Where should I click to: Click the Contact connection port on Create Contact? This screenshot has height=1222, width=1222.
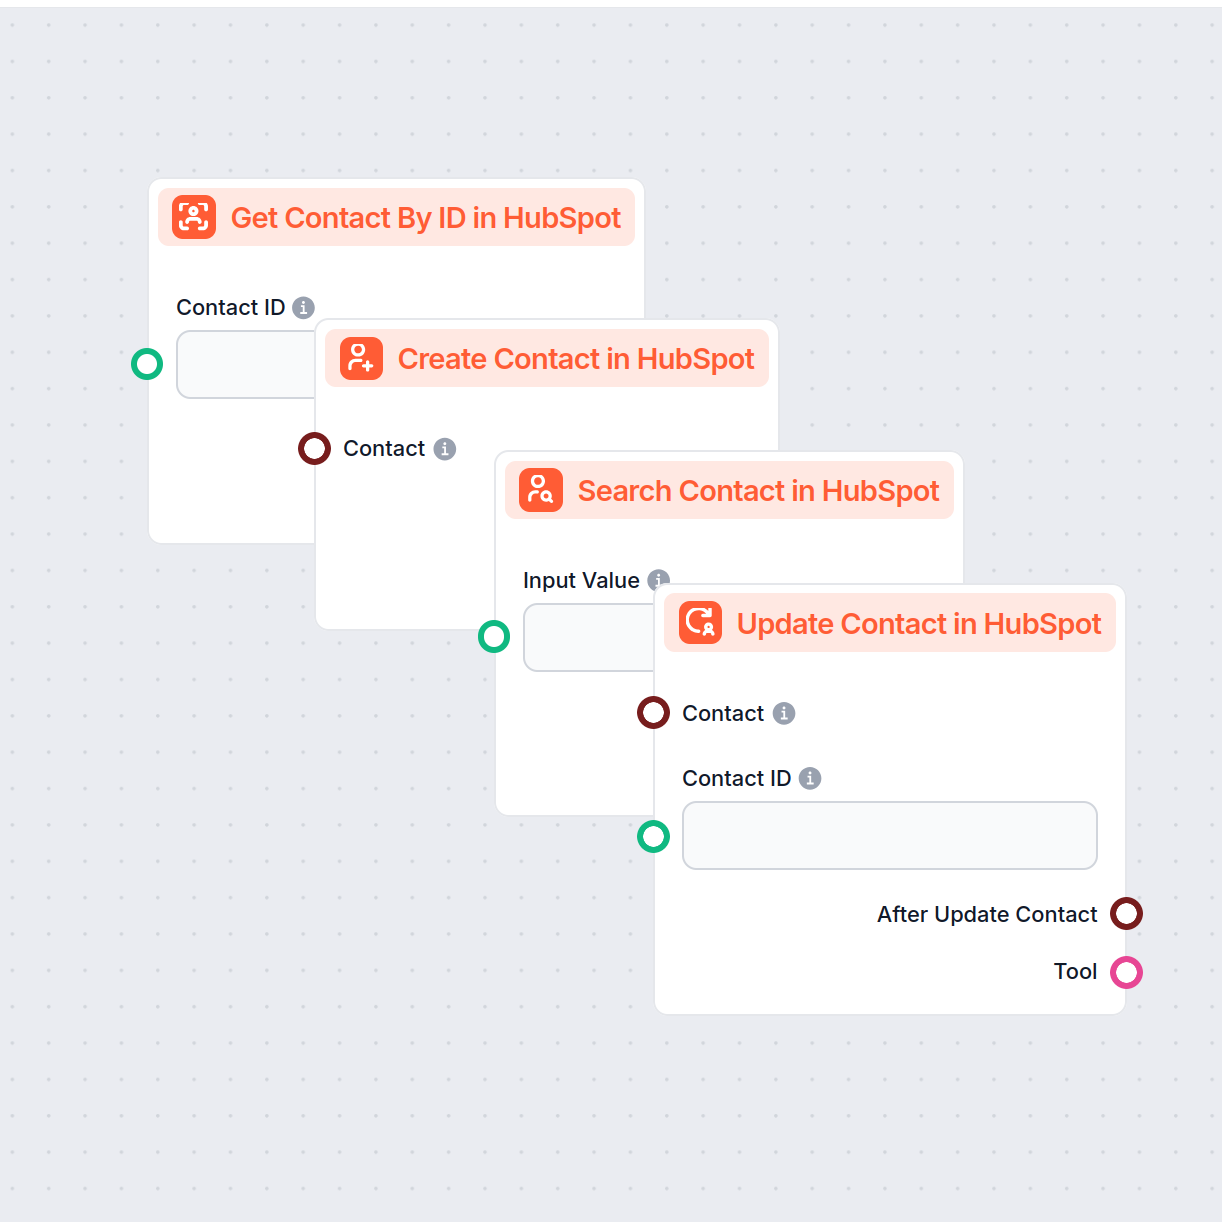pyautogui.click(x=314, y=448)
